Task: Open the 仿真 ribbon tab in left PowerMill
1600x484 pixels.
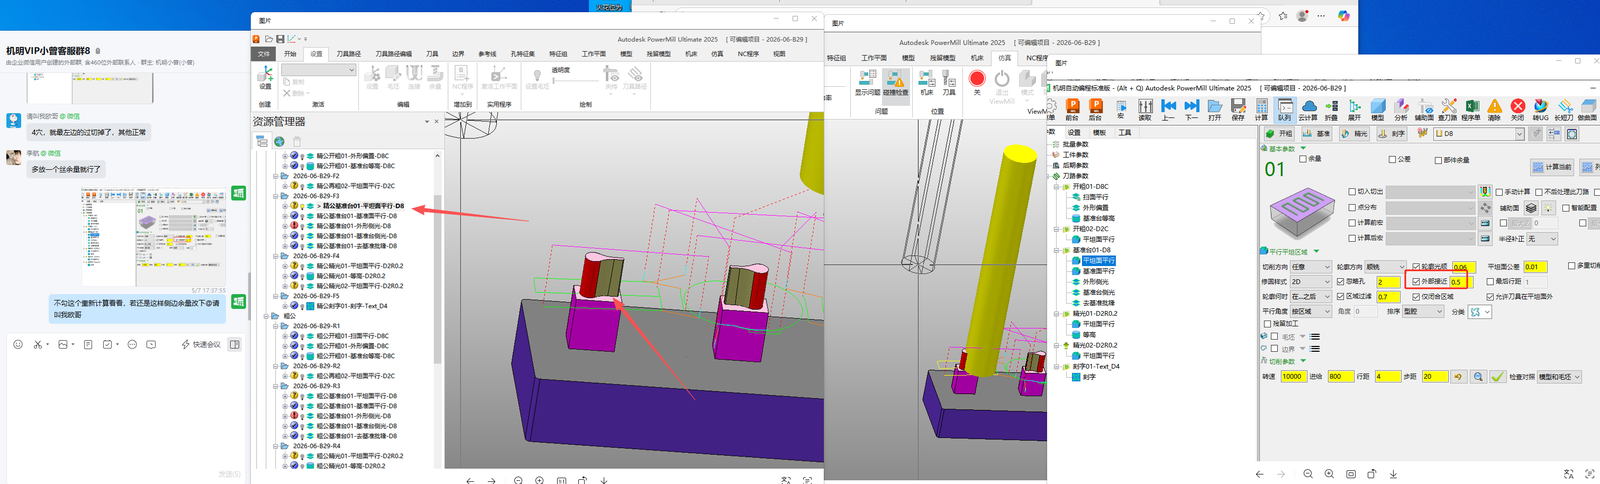Action: coord(717,54)
